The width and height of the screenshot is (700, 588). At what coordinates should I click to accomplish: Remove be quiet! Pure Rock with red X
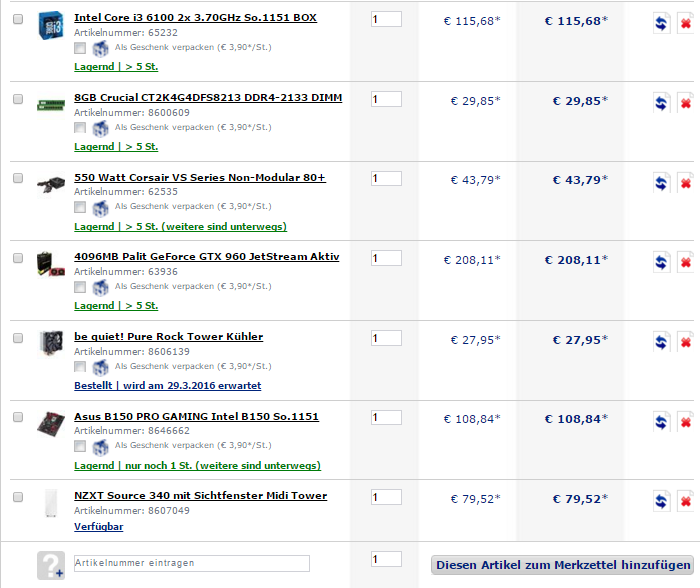[686, 342]
